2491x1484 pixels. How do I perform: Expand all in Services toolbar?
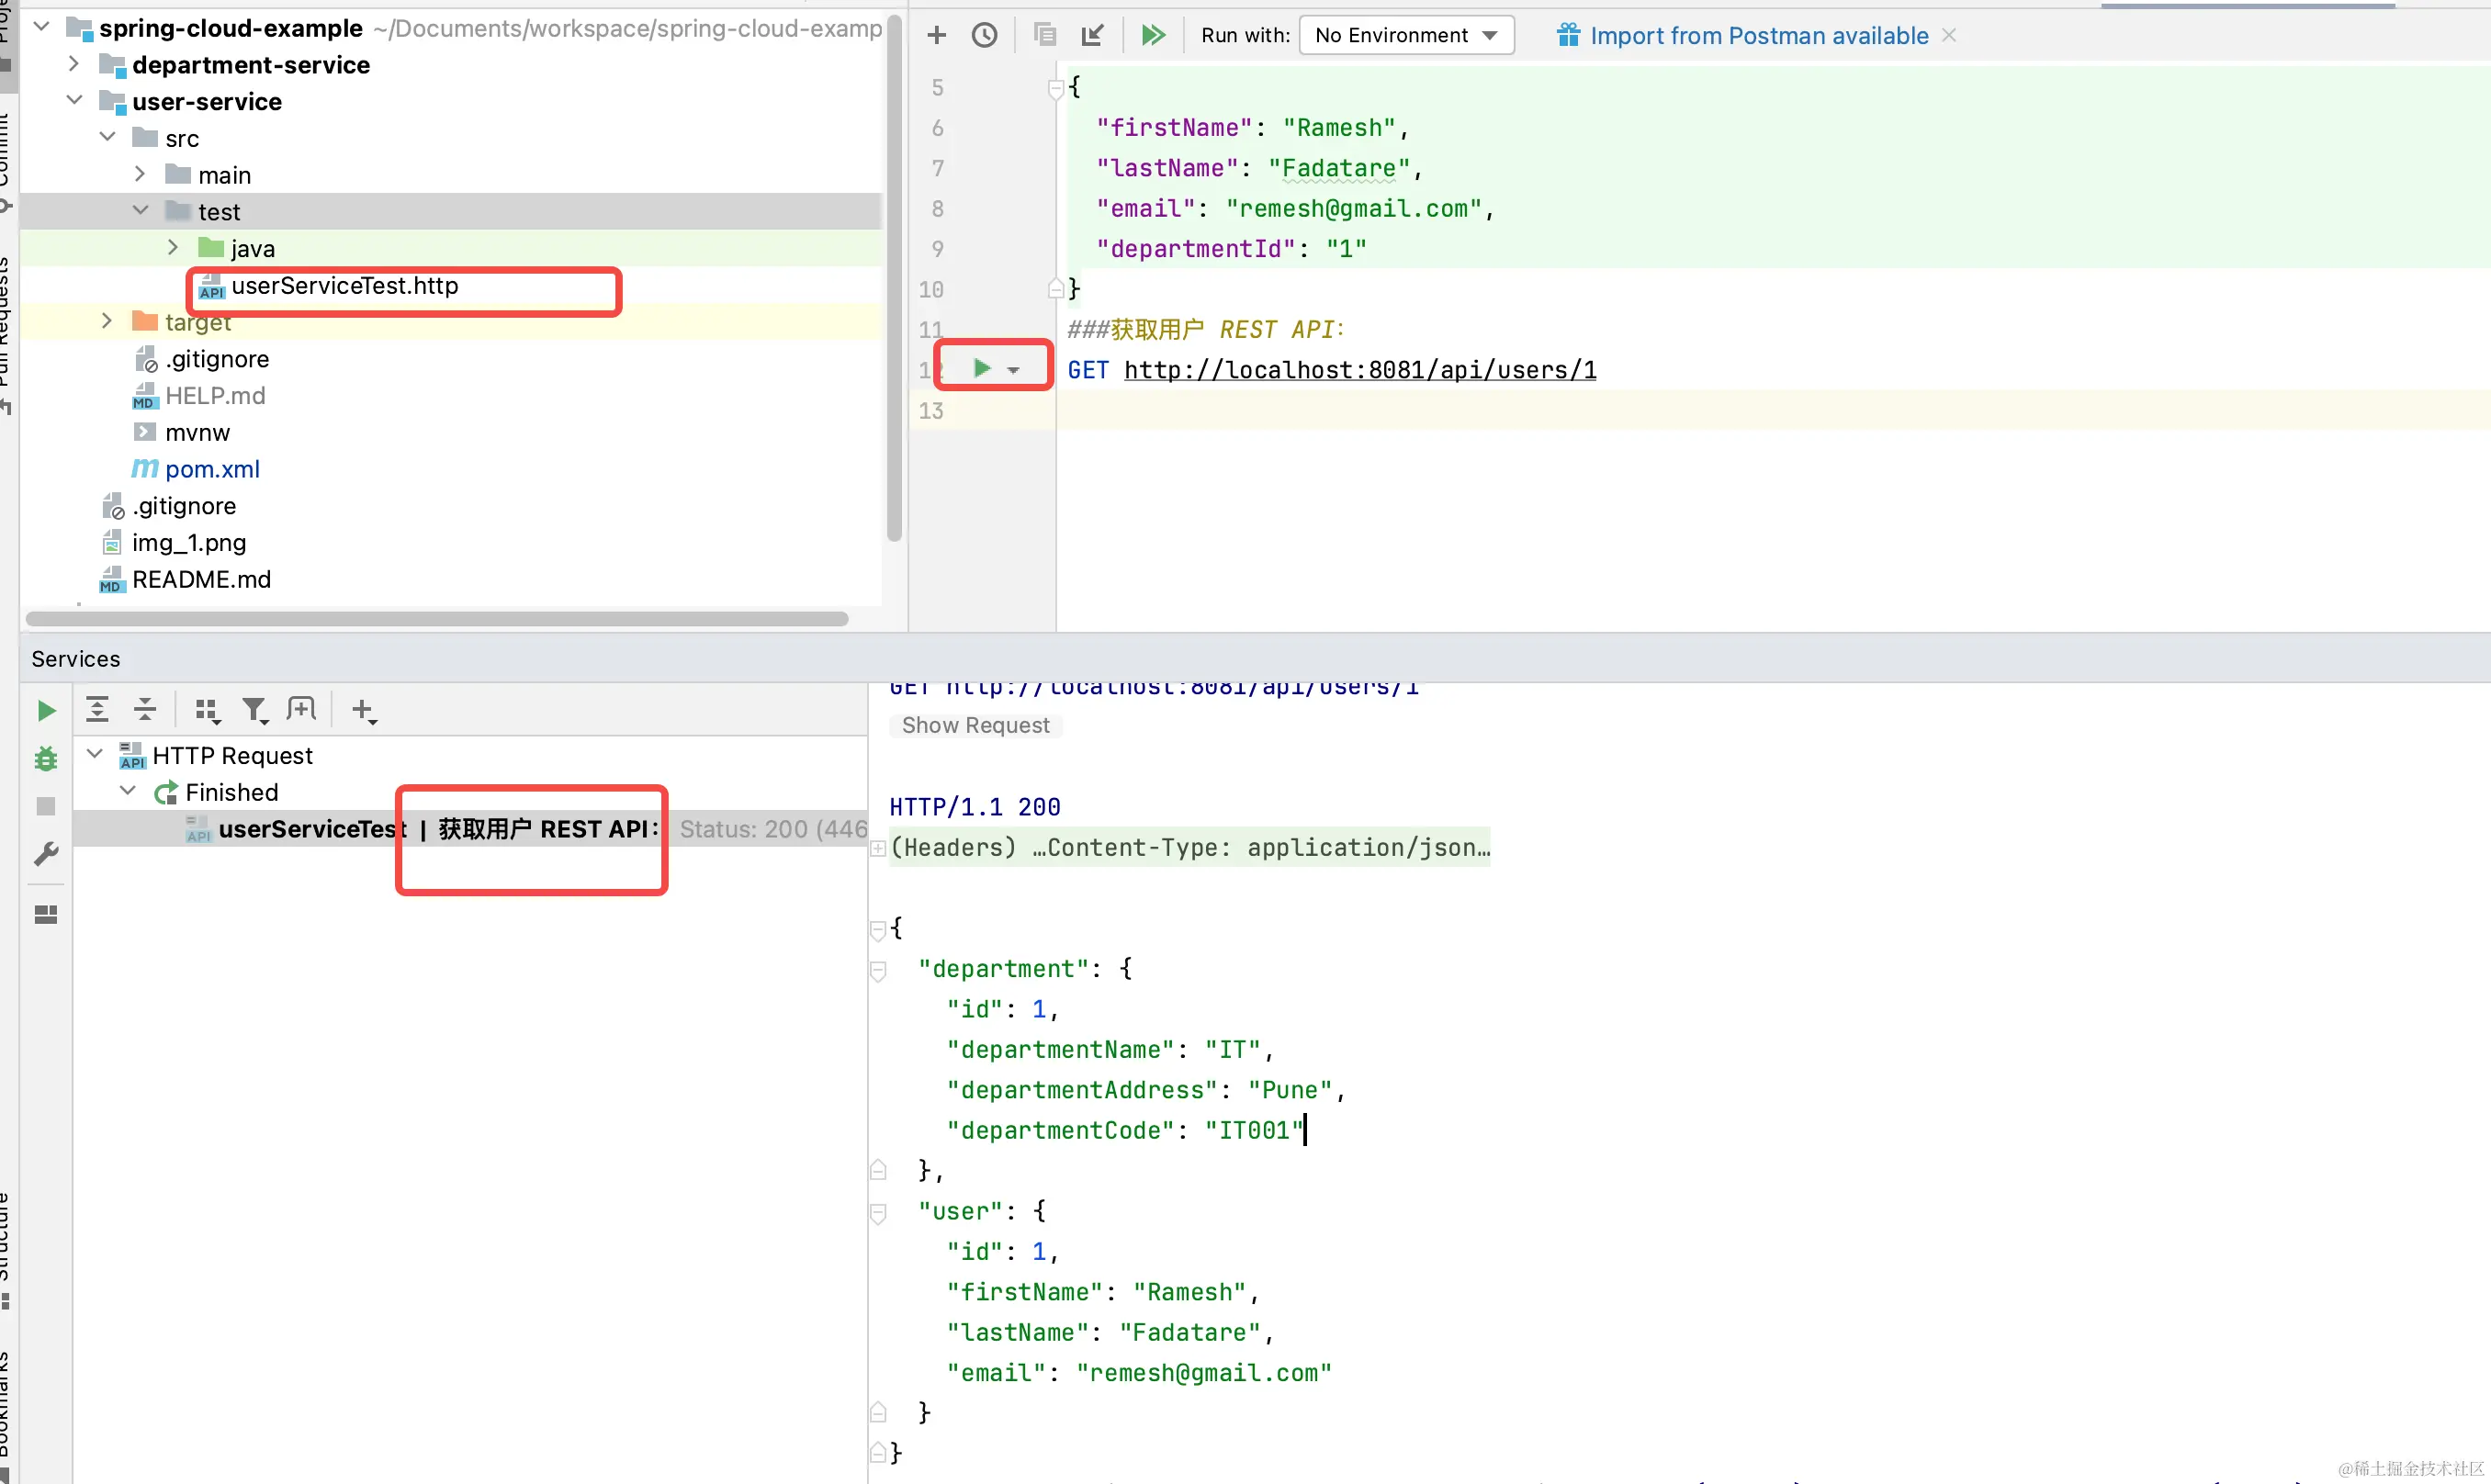97,710
